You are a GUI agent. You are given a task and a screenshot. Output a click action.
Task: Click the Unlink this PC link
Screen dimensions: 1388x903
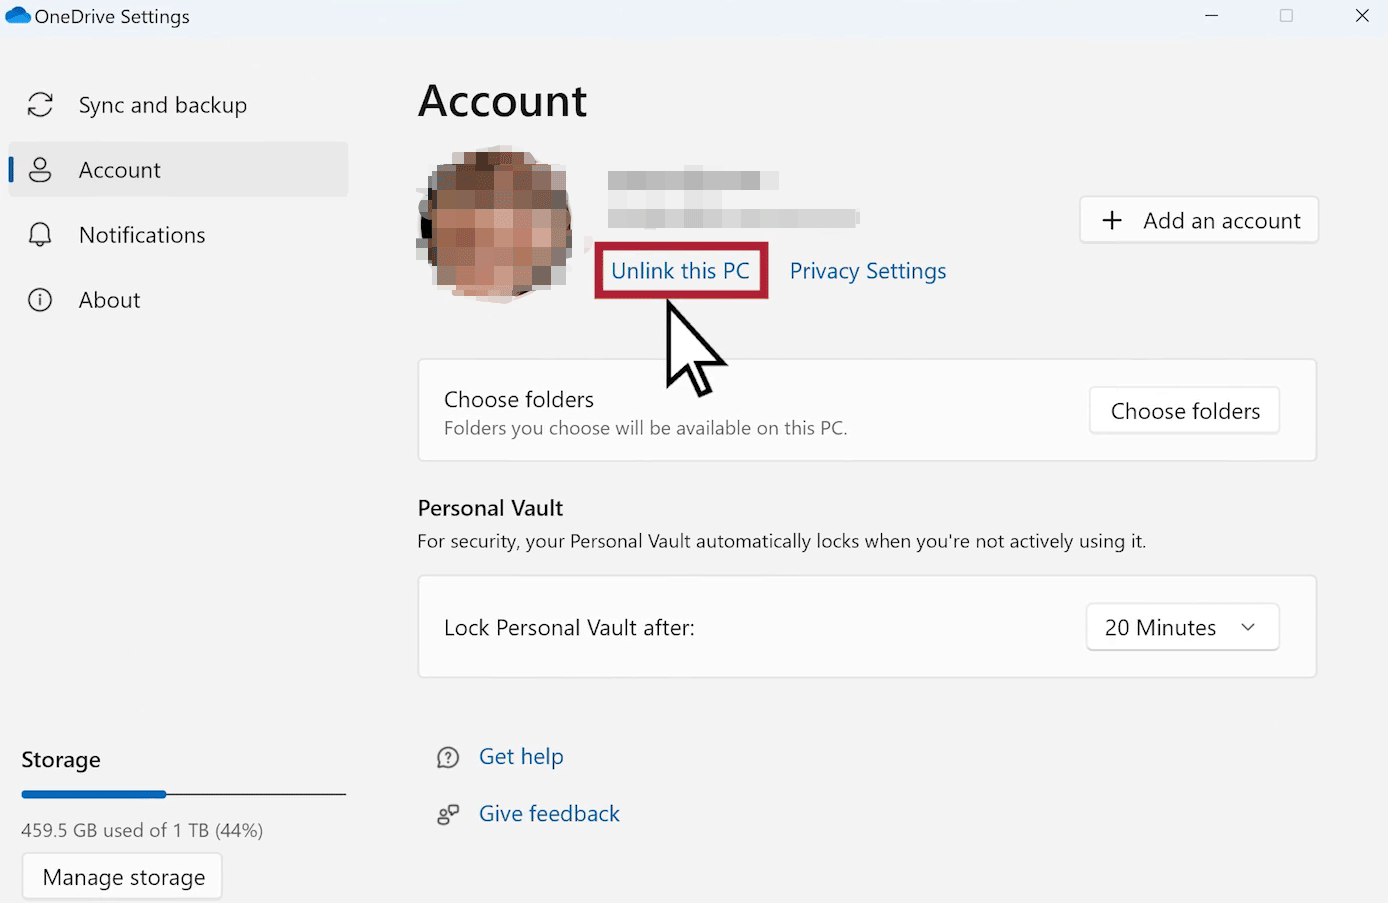tap(680, 271)
